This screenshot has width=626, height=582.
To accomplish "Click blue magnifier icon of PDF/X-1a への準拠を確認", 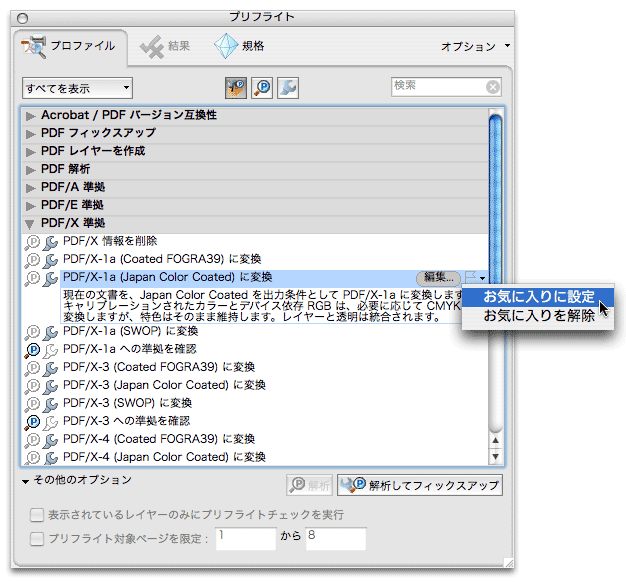I will point(32,350).
